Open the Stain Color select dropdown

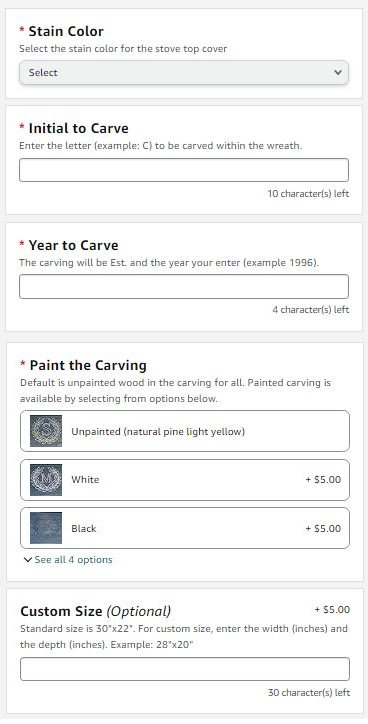(x=184, y=72)
